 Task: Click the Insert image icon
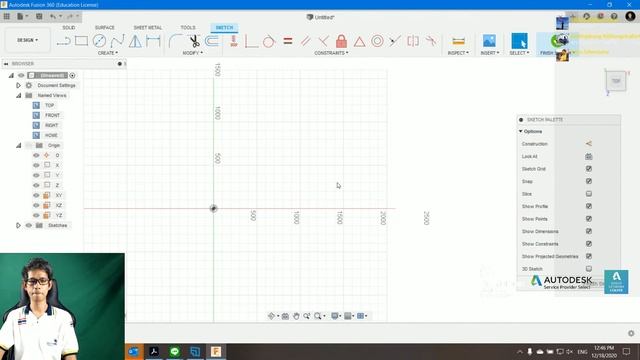(489, 41)
